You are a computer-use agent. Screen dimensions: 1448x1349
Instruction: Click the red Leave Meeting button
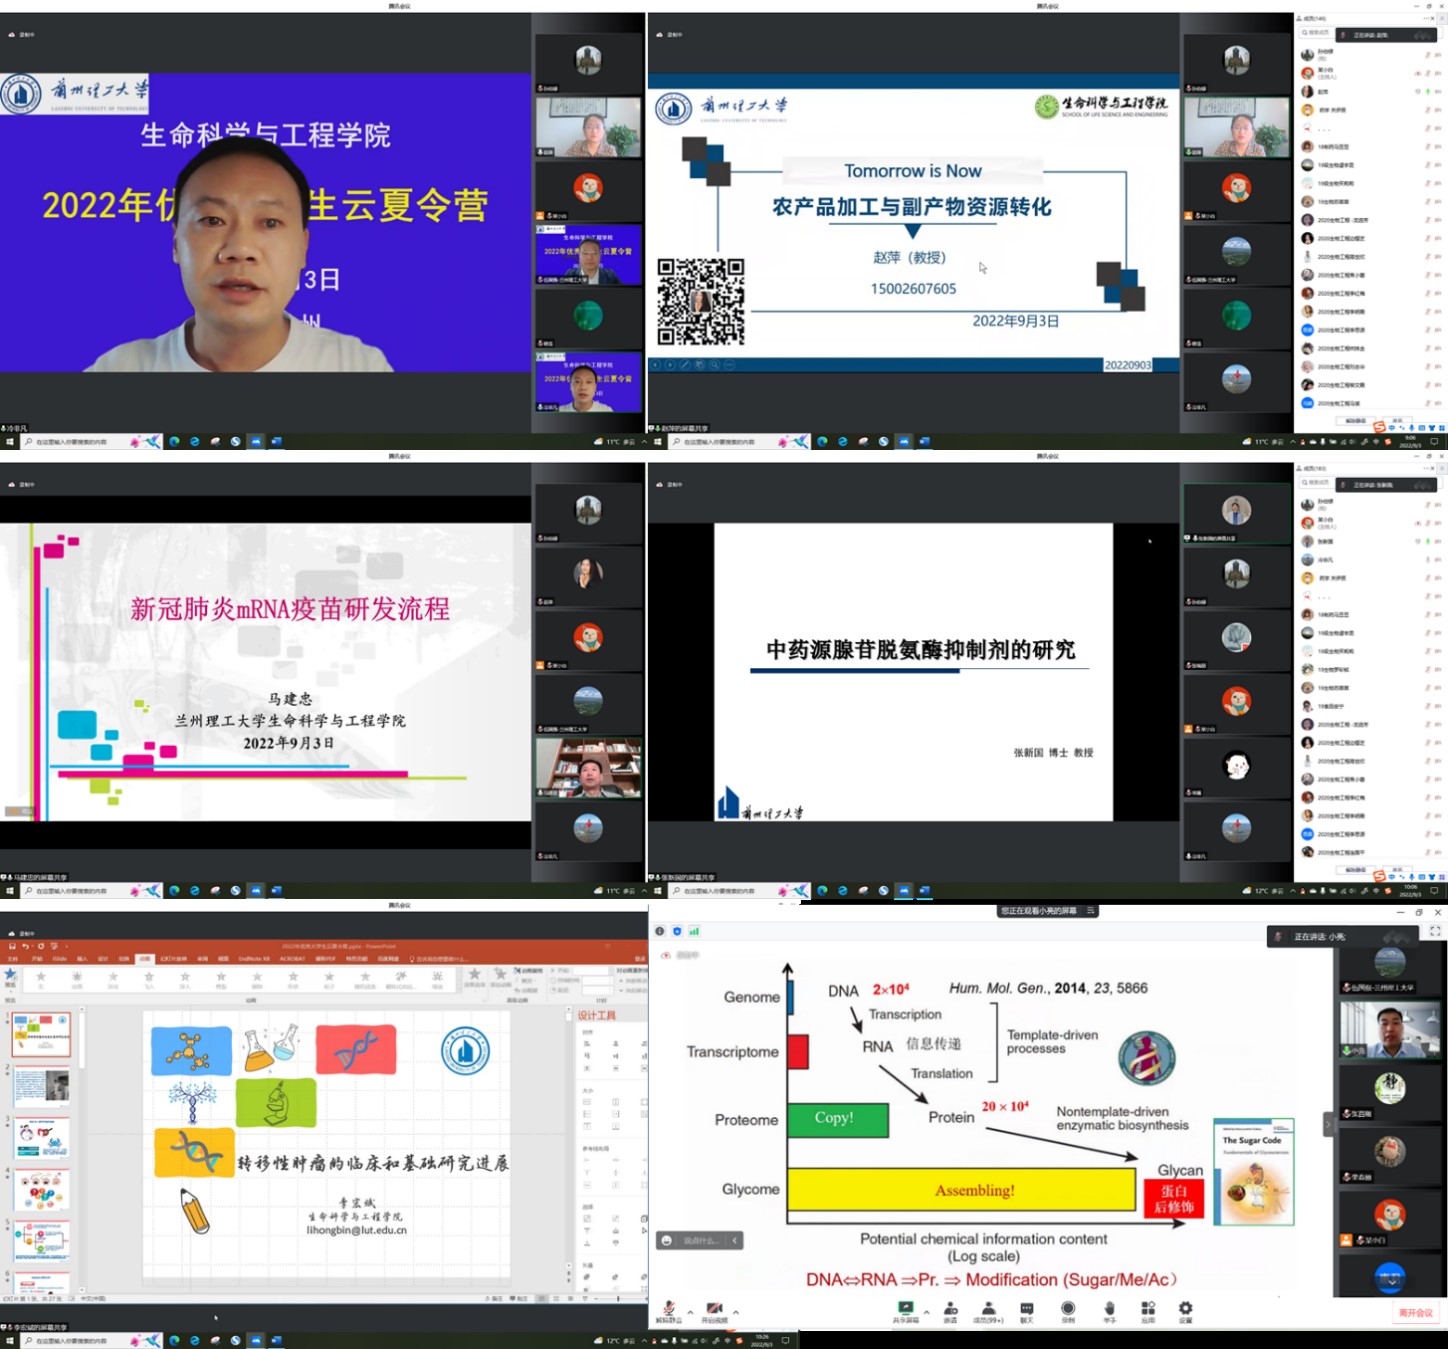pos(1415,1313)
